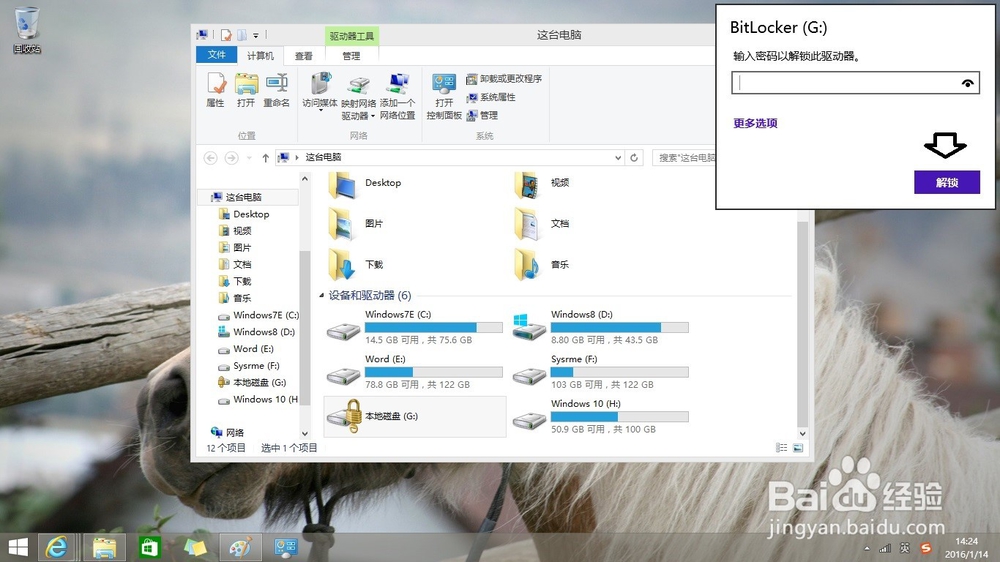Viewport: 1000px width, 562px height.
Task: Switch to the 计算机 (Computer) tab
Action: click(x=260, y=56)
